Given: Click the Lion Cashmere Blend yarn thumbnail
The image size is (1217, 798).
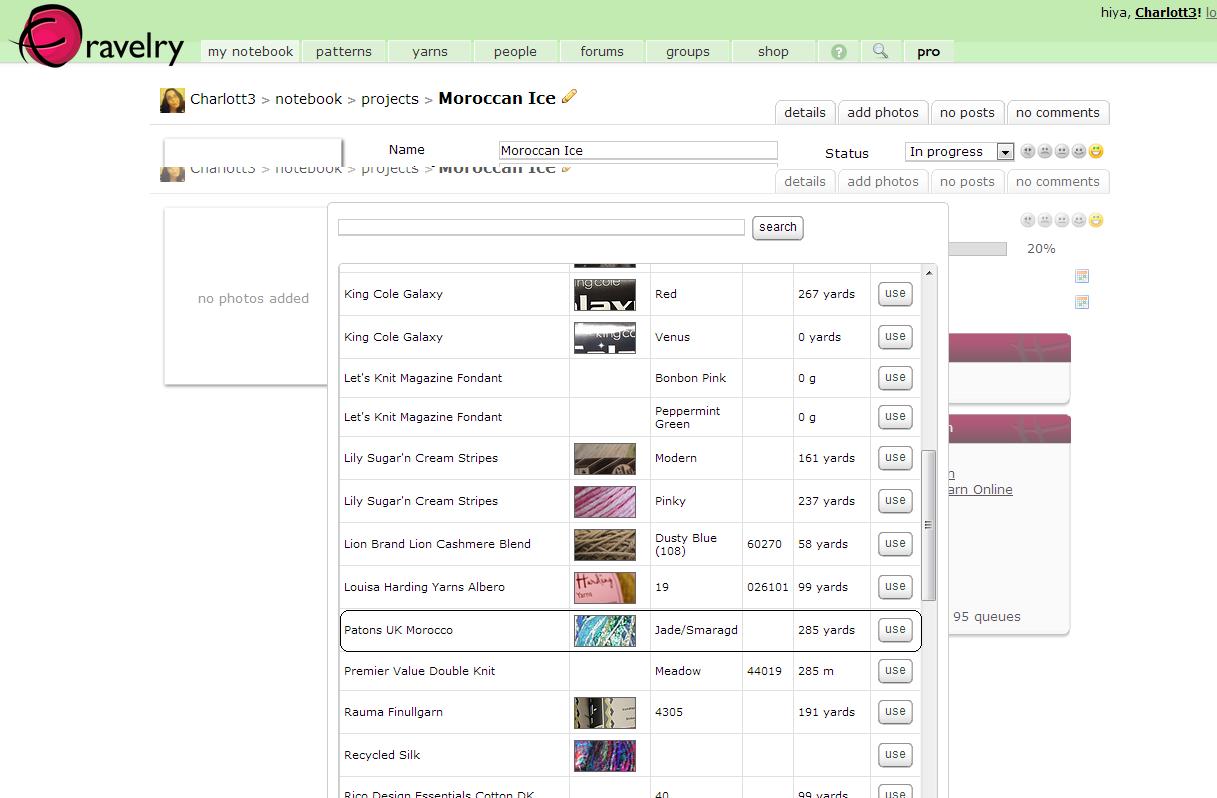Looking at the screenshot, I should [x=605, y=545].
